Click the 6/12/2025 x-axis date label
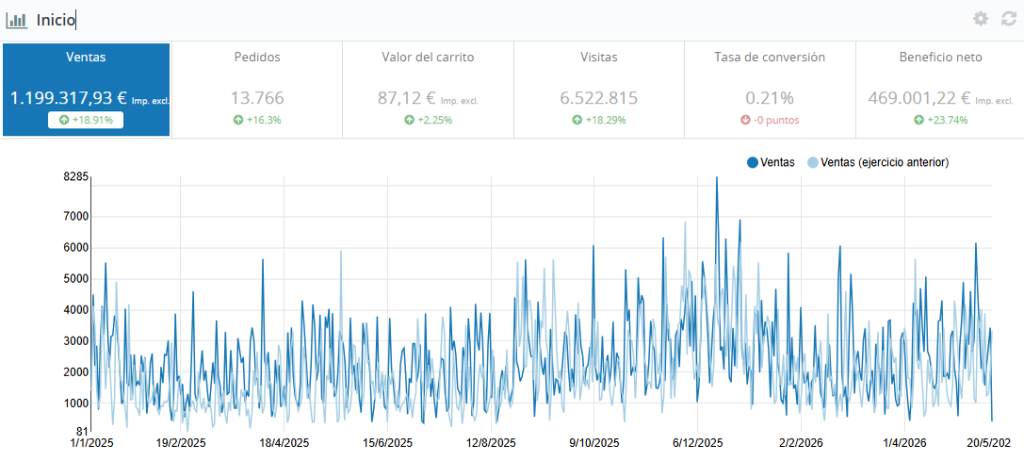The width and height of the screenshot is (1024, 462). [697, 442]
